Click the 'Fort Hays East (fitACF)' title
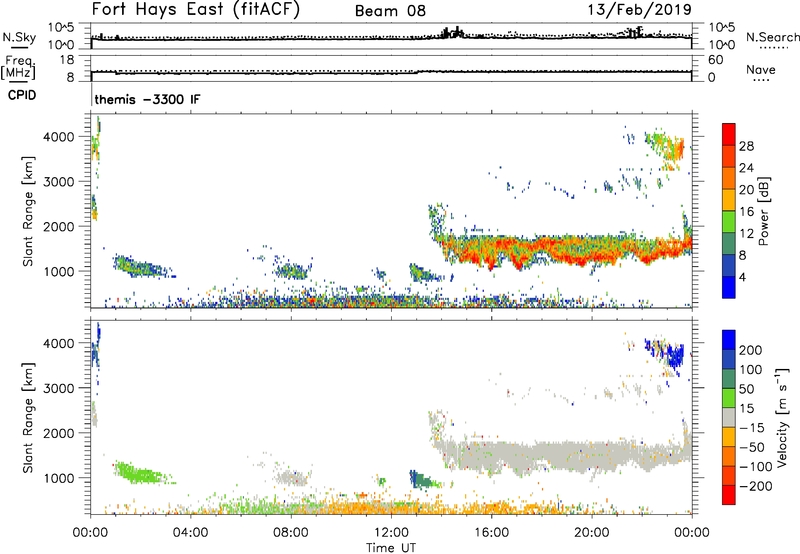Image resolution: width=800 pixels, height=554 pixels. [196, 10]
